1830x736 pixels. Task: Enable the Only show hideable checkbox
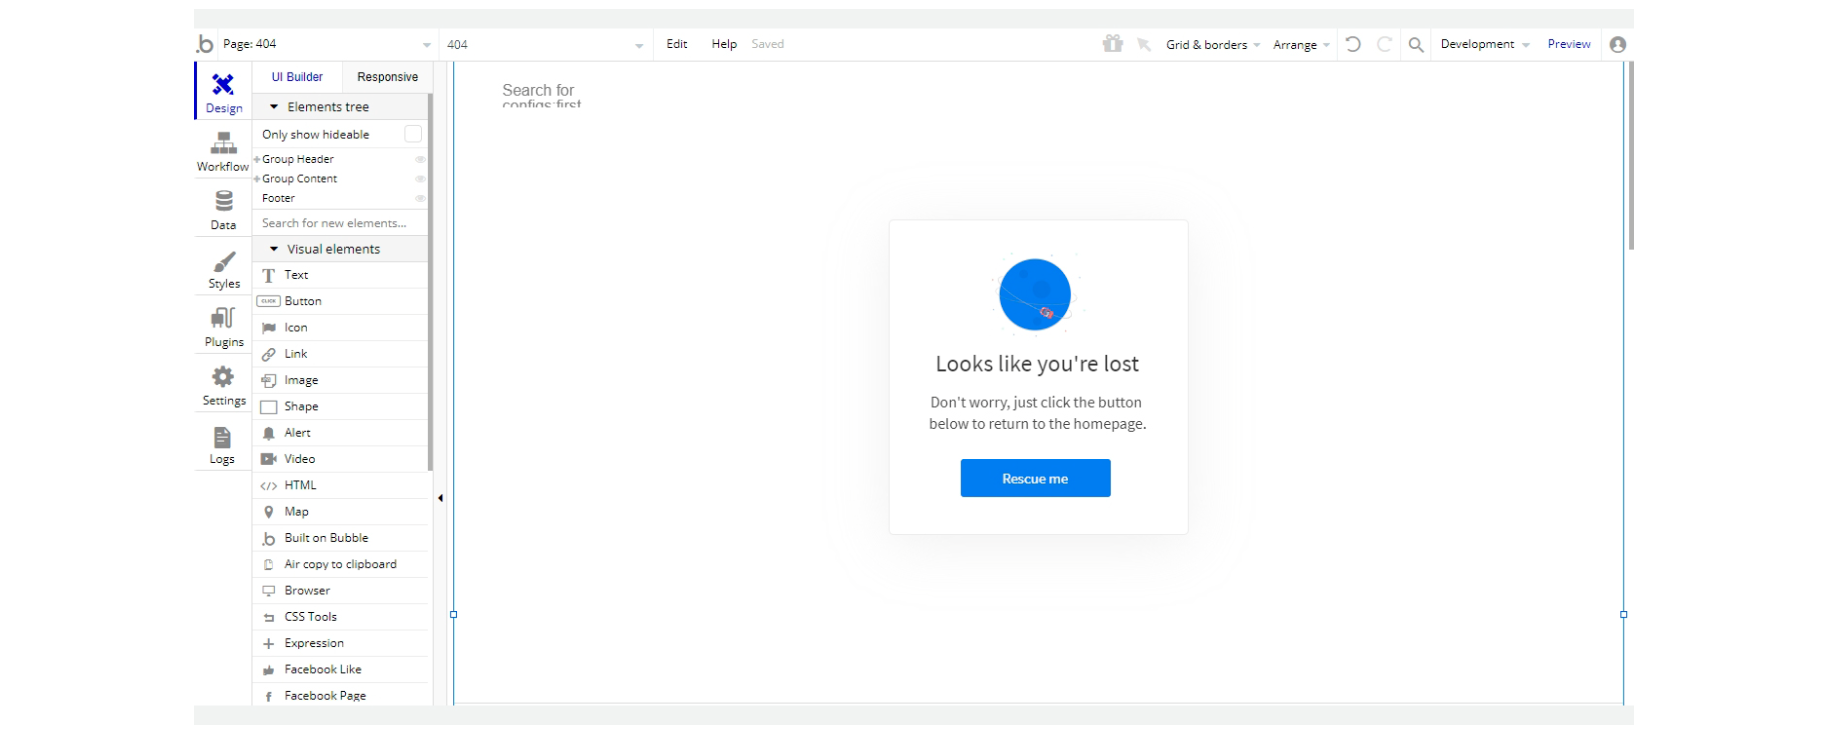pos(413,134)
